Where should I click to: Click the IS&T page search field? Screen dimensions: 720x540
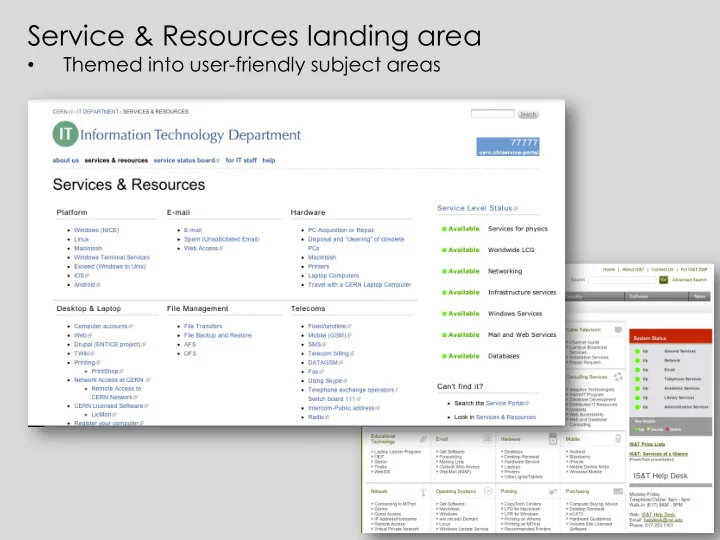click(x=622, y=280)
